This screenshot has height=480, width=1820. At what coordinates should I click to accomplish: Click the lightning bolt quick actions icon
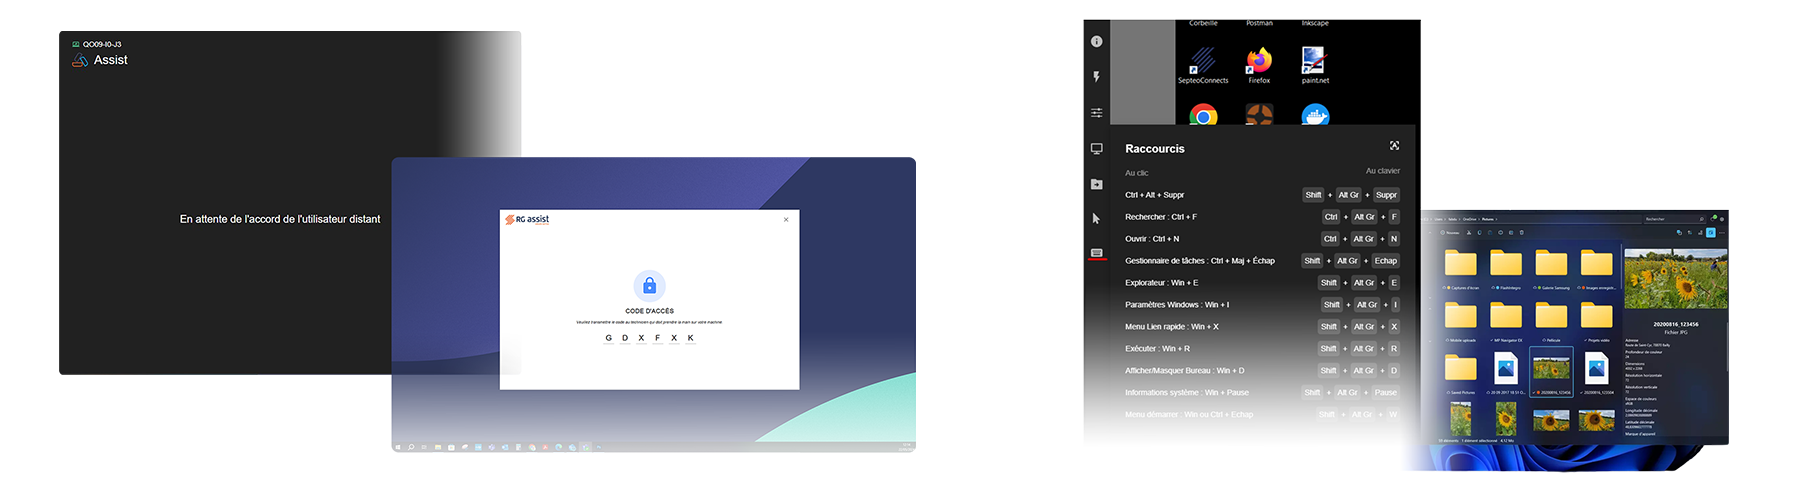(x=1096, y=77)
